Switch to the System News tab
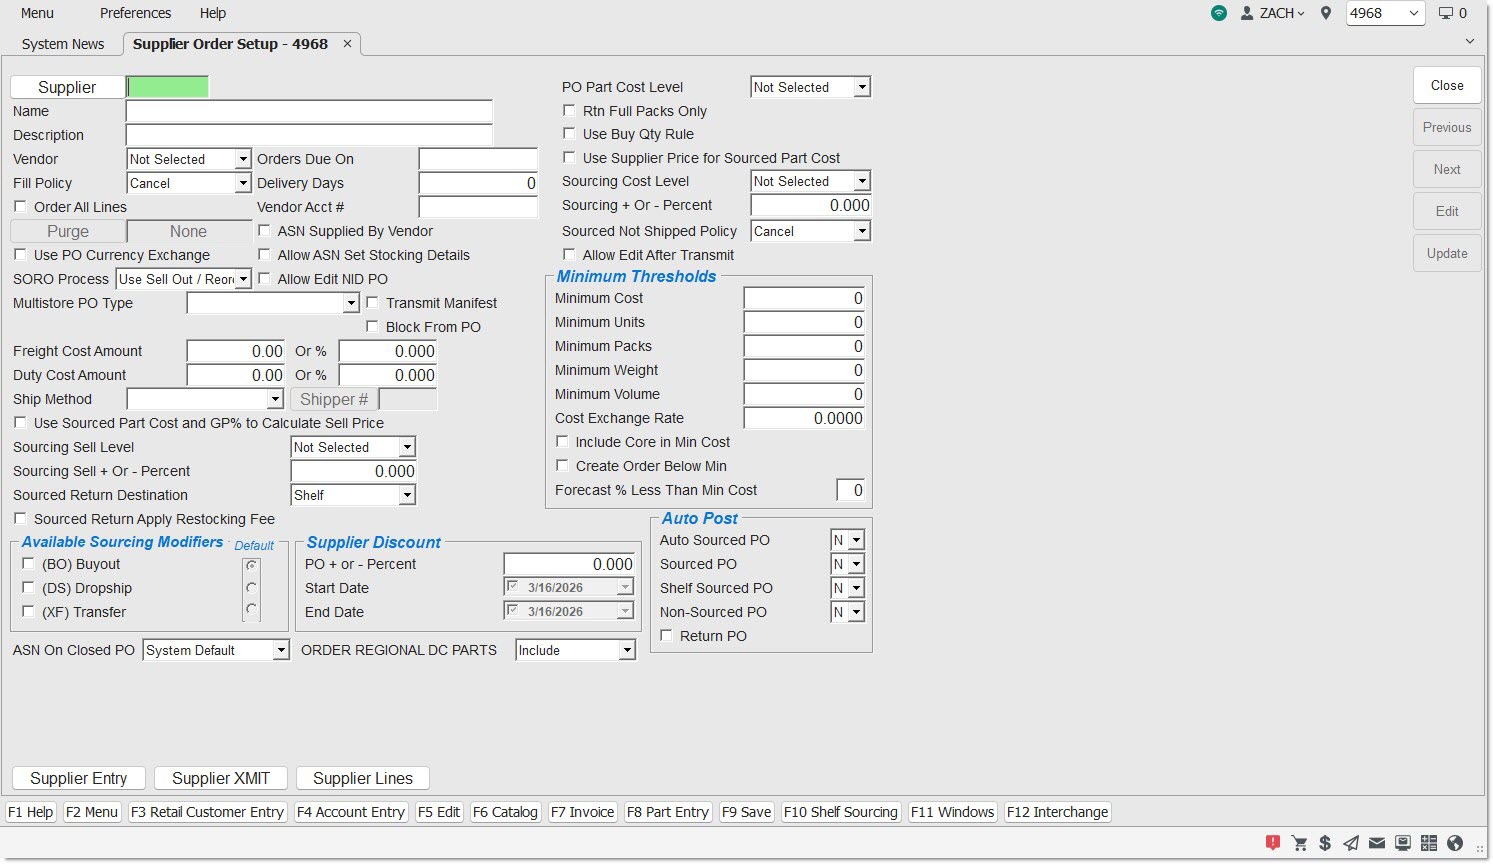 pos(63,44)
